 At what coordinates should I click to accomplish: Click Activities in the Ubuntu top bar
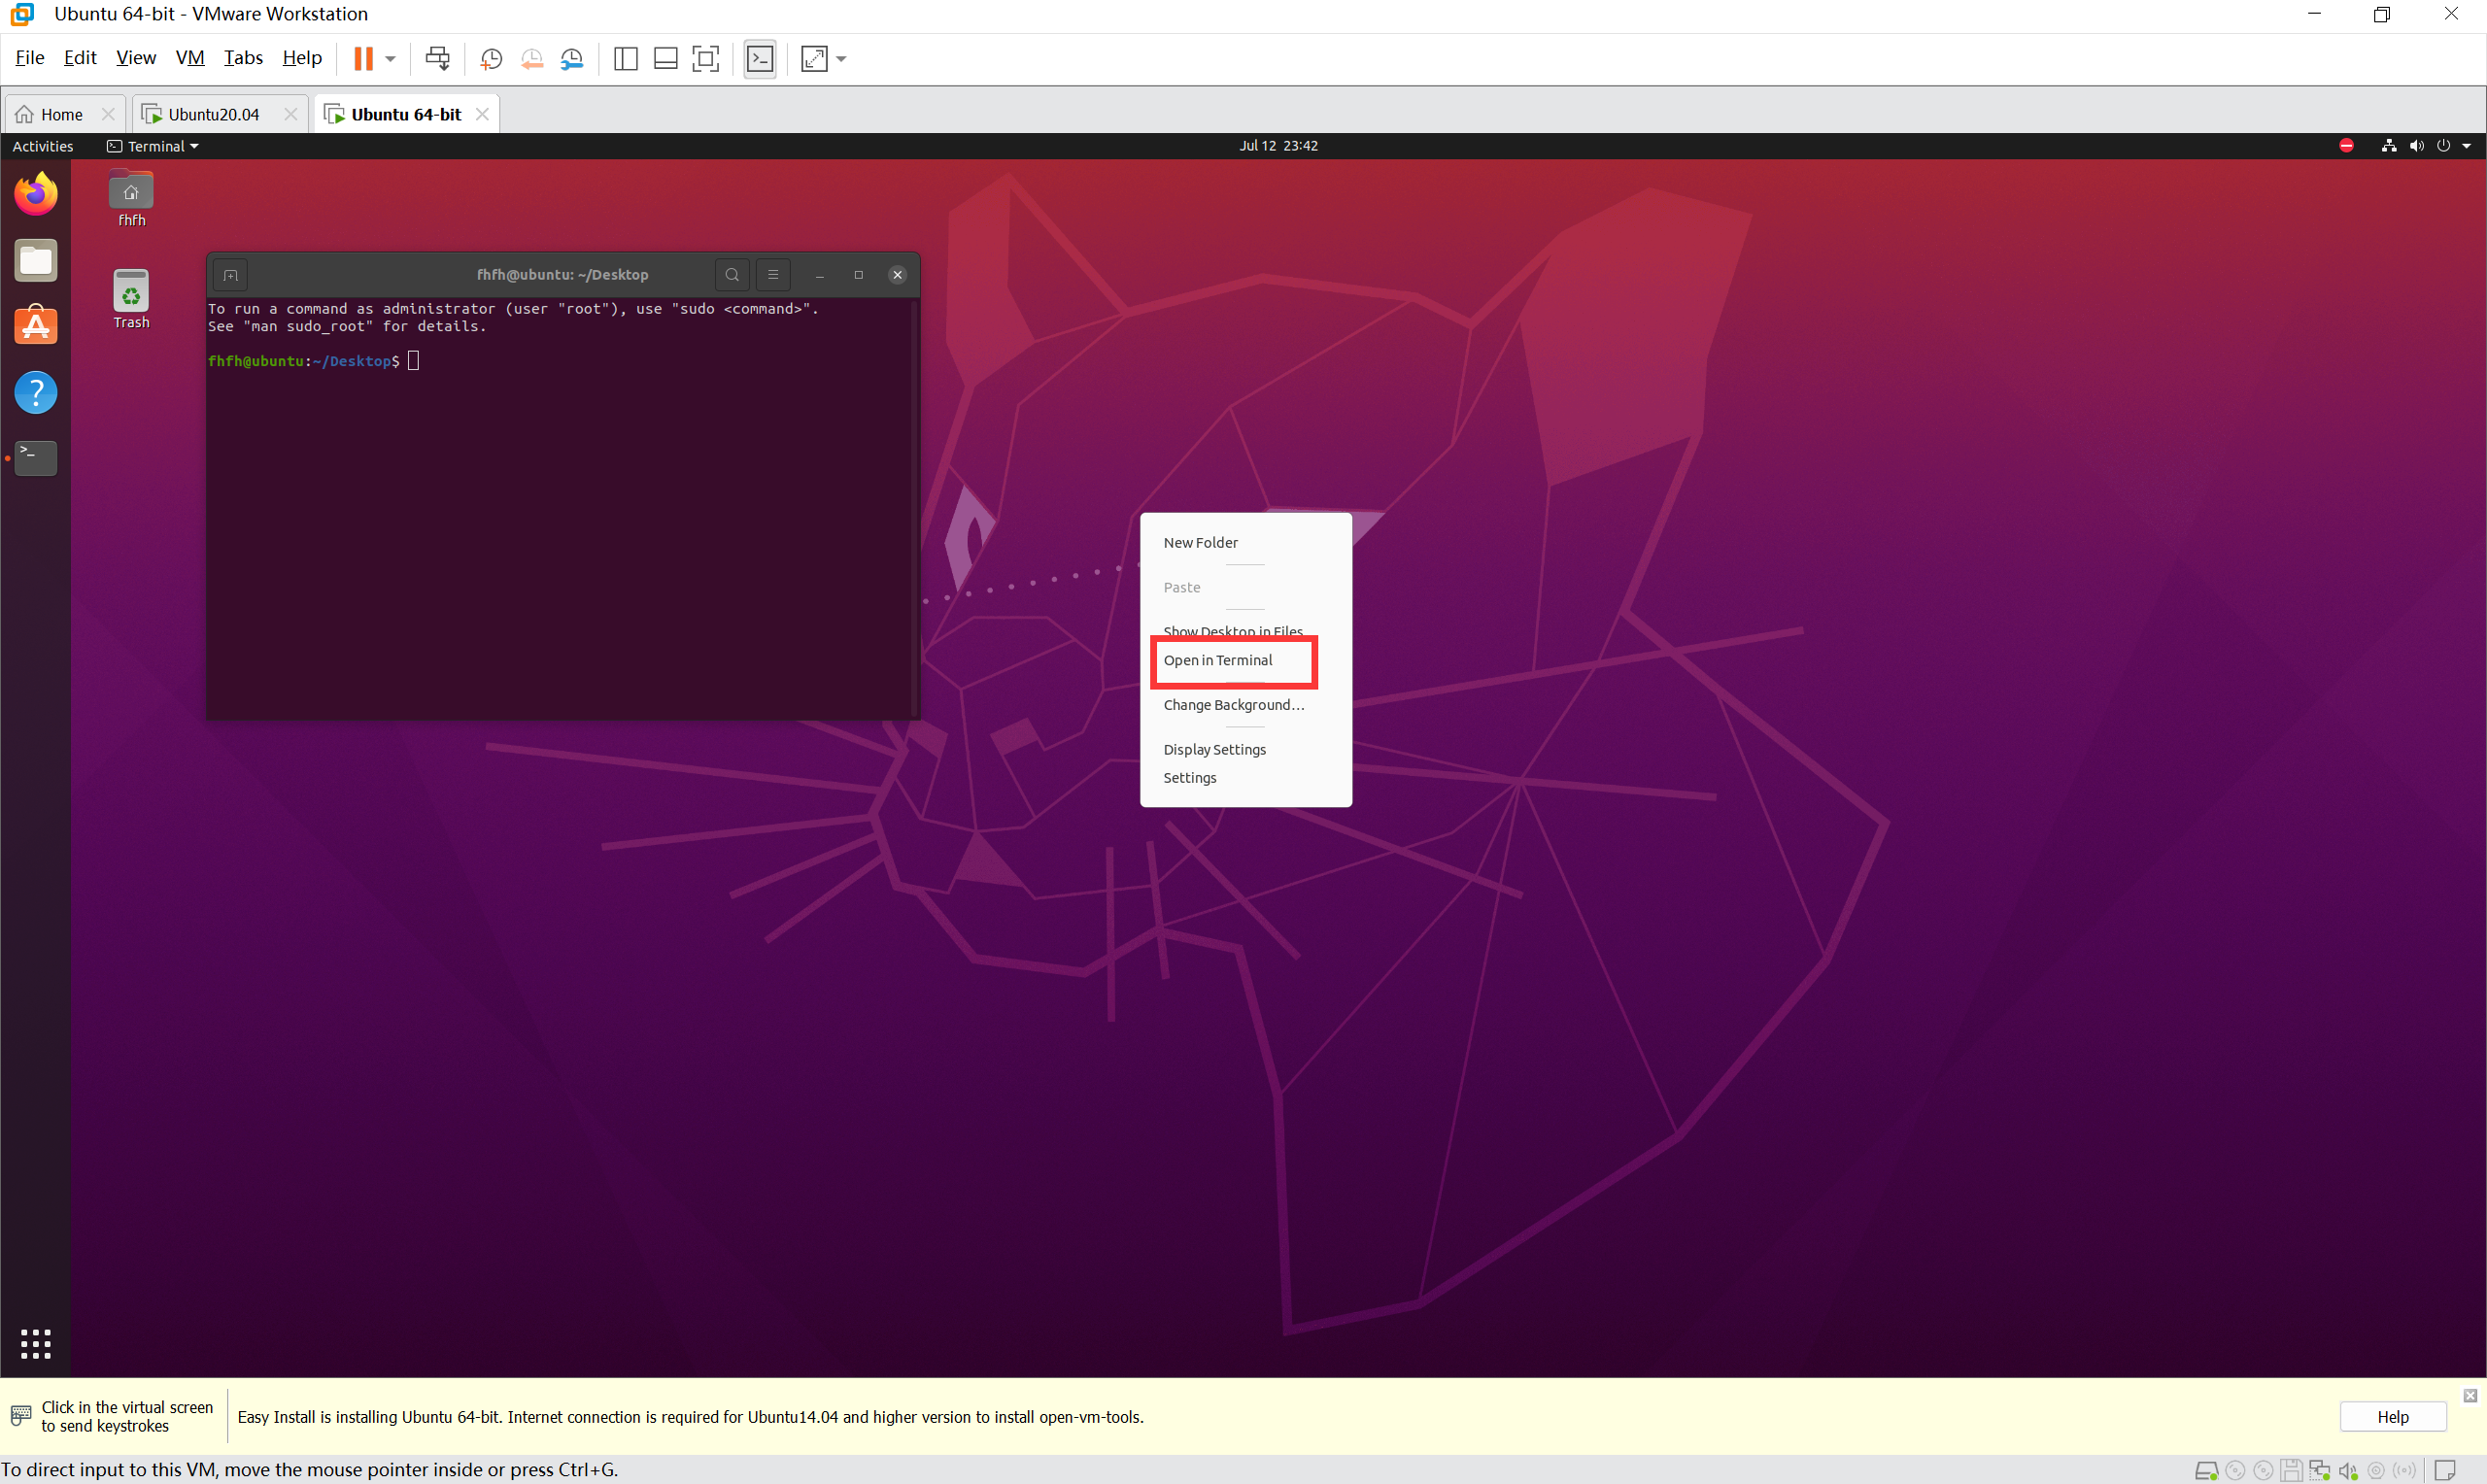click(x=43, y=146)
